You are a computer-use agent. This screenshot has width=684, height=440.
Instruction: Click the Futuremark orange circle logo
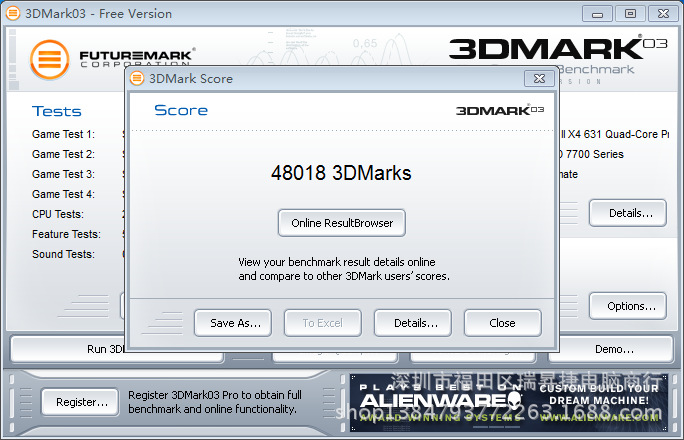pos(49,60)
